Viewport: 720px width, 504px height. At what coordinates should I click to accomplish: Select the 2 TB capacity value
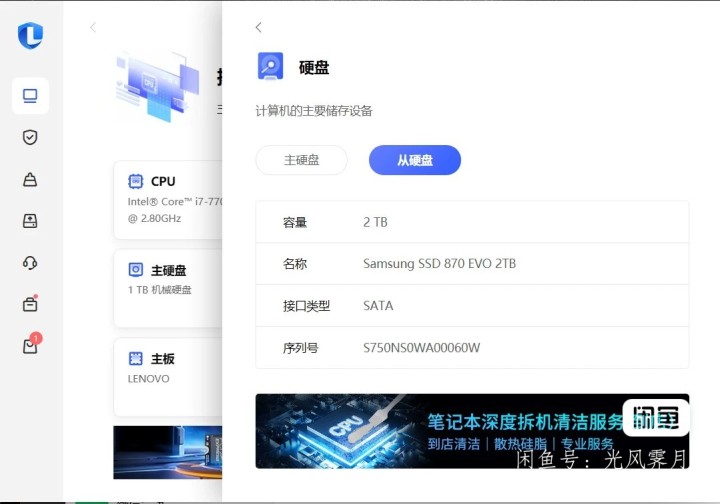(375, 222)
